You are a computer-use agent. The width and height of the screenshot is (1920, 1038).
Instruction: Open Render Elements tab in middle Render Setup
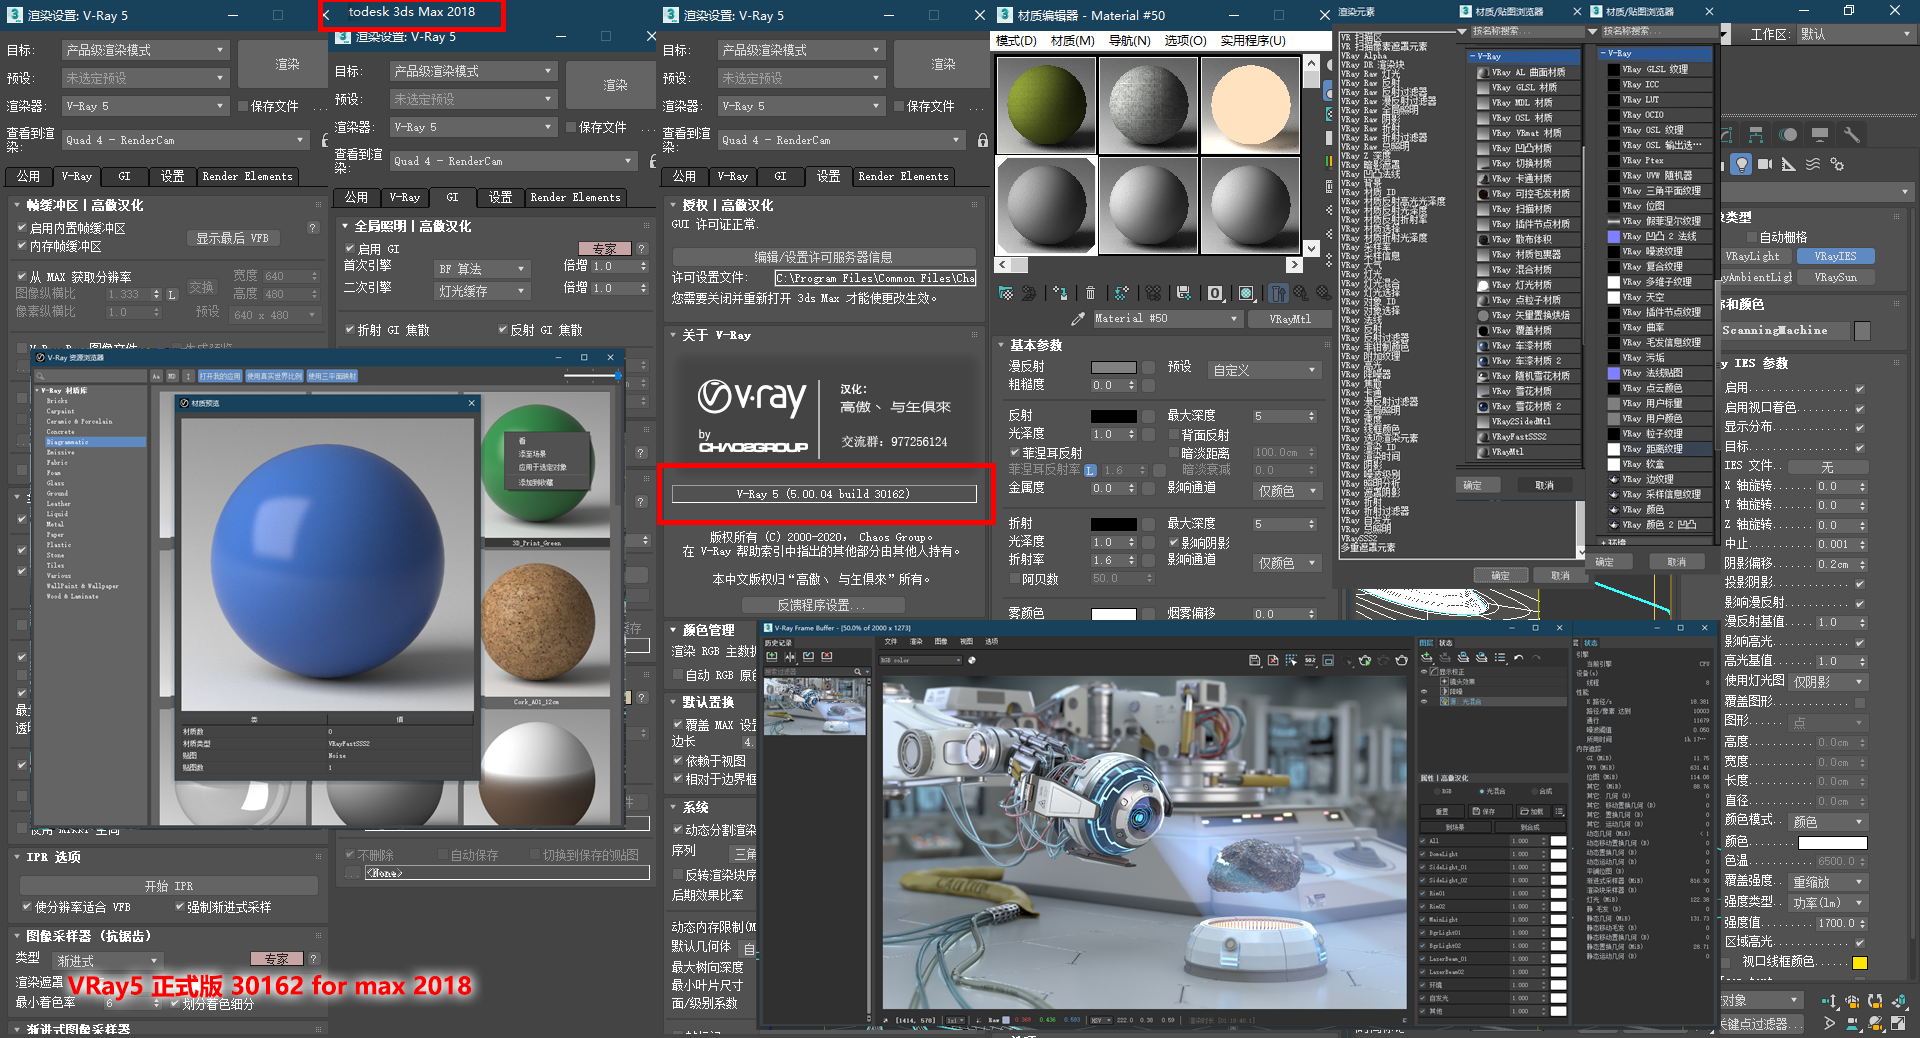[575, 197]
